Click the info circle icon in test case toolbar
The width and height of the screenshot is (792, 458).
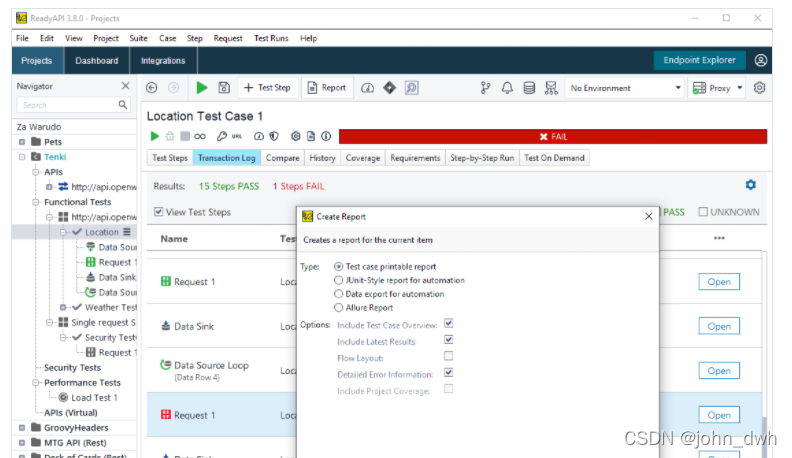tap(326, 136)
